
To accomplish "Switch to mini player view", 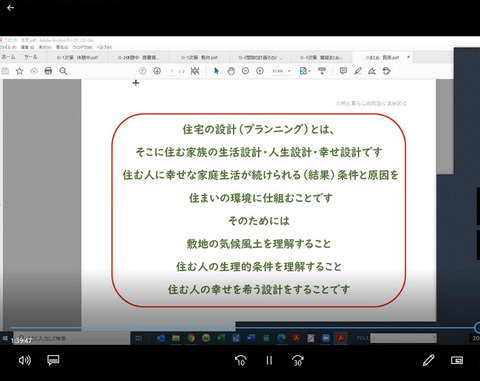I will point(457,360).
